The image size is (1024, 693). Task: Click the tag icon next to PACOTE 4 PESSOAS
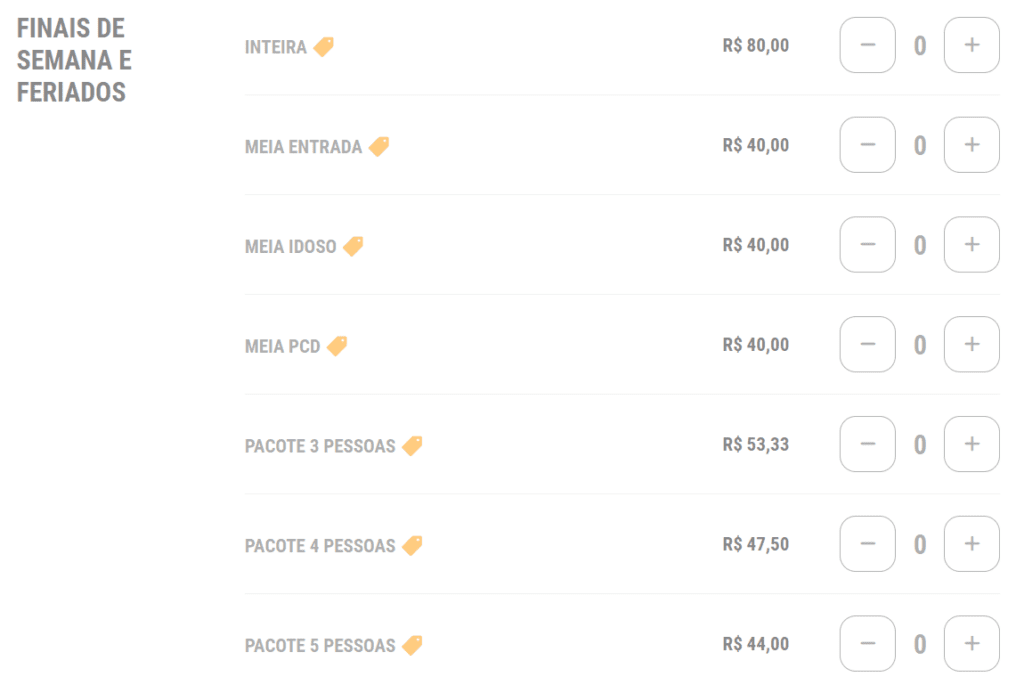412,545
